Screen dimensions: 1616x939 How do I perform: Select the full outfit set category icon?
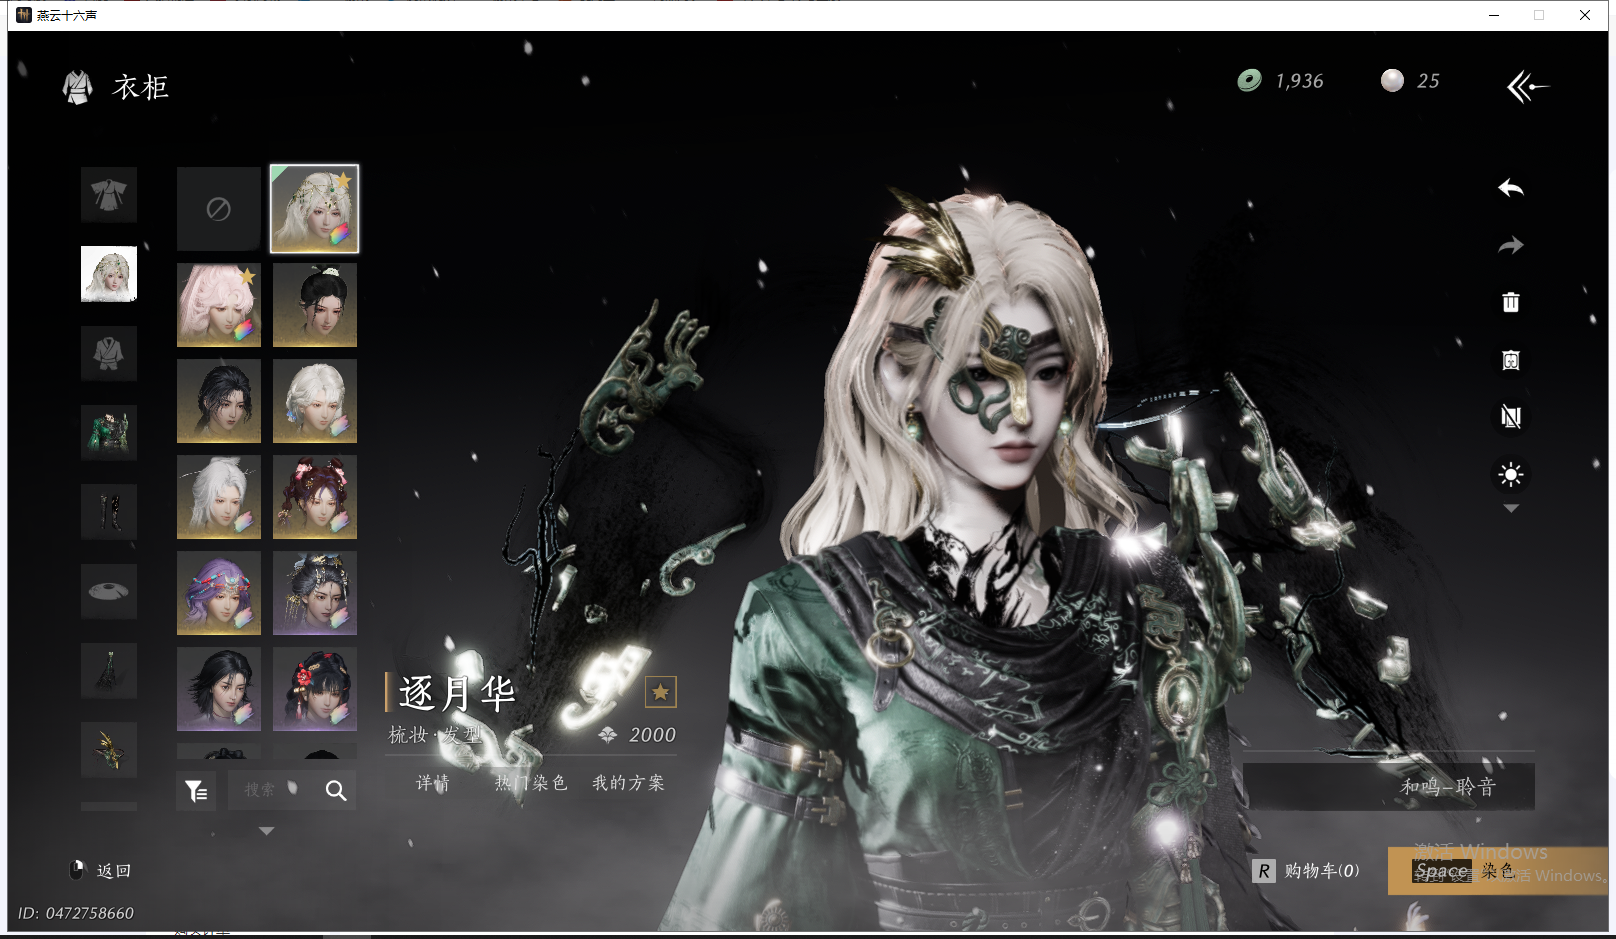pos(109,194)
